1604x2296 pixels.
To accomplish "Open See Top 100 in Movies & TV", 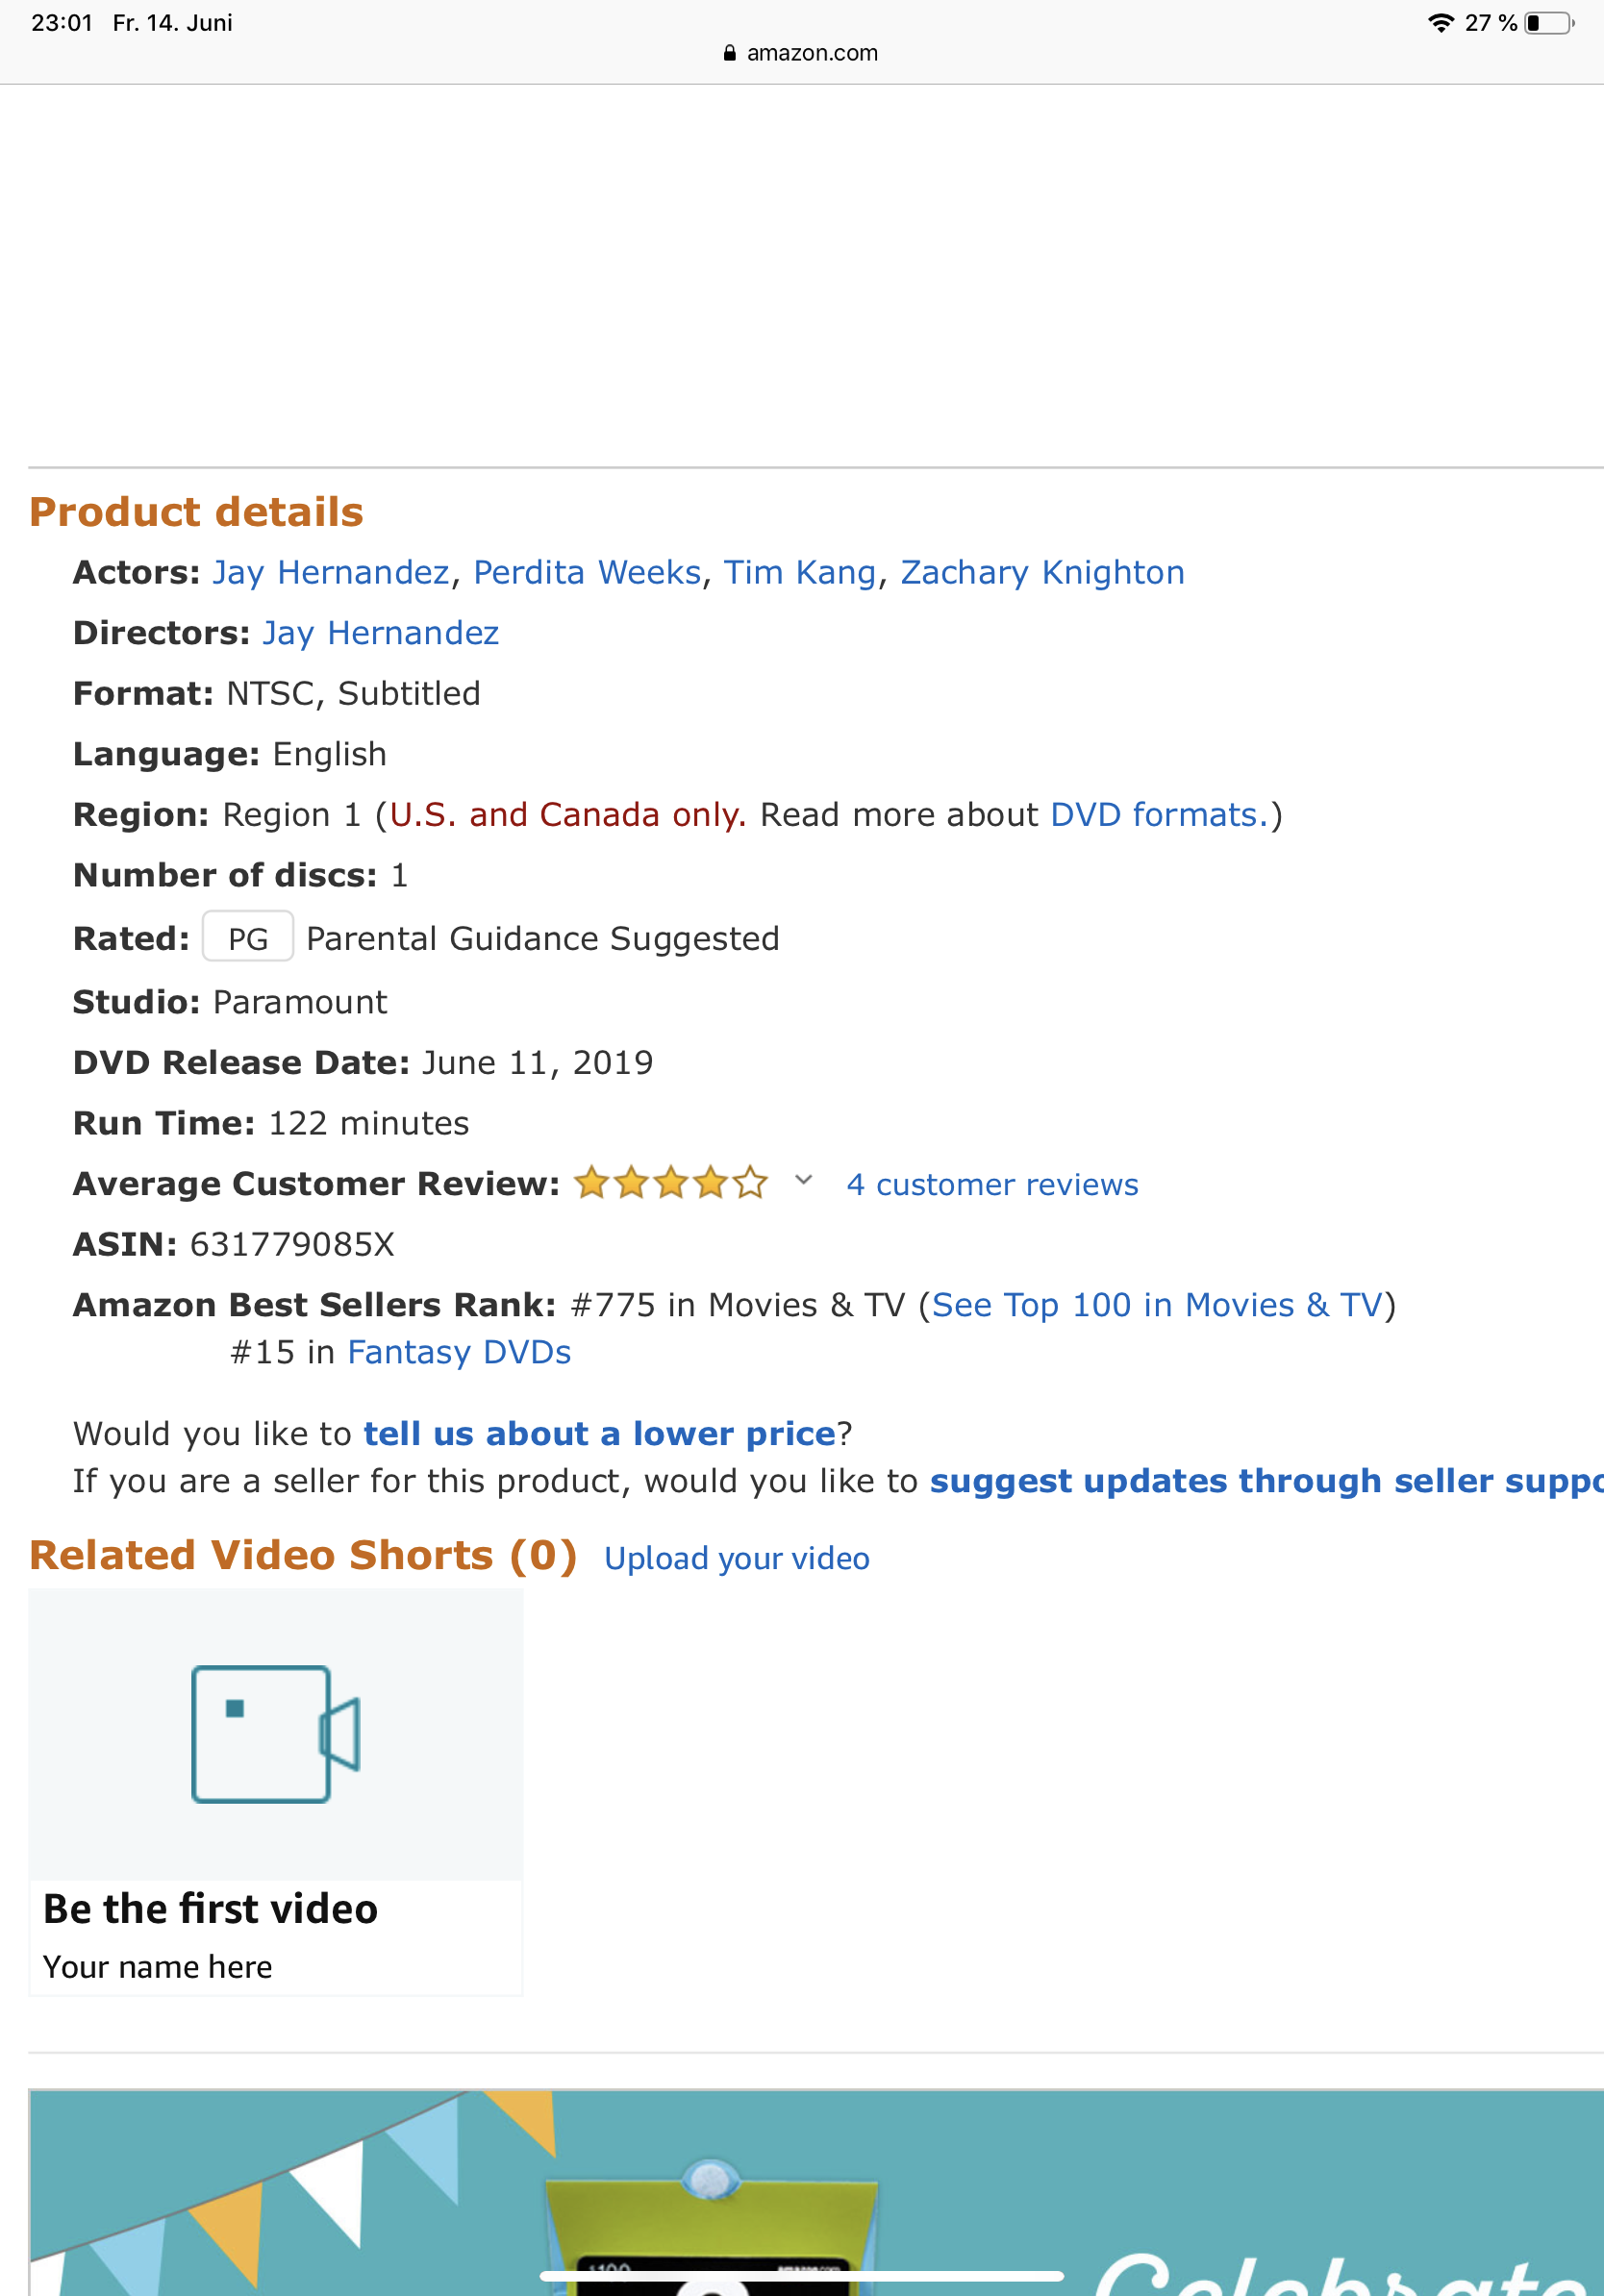I will (1157, 1305).
